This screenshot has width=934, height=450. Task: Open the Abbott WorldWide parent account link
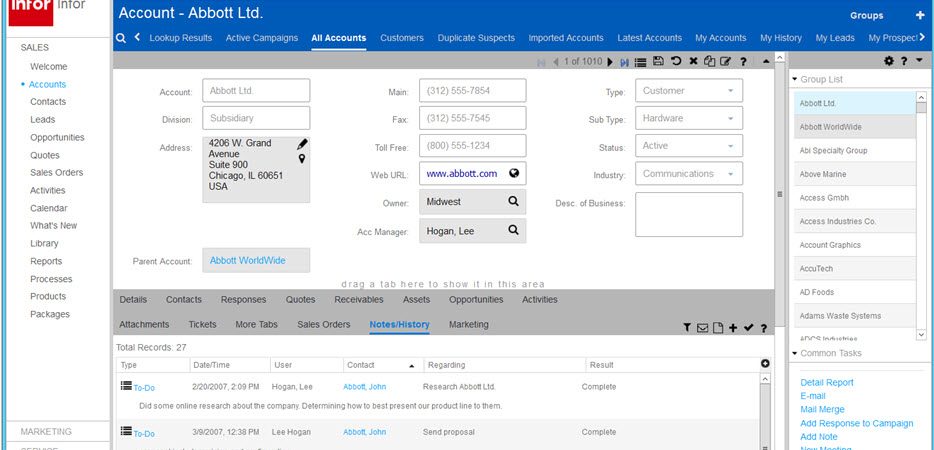[x=247, y=260]
